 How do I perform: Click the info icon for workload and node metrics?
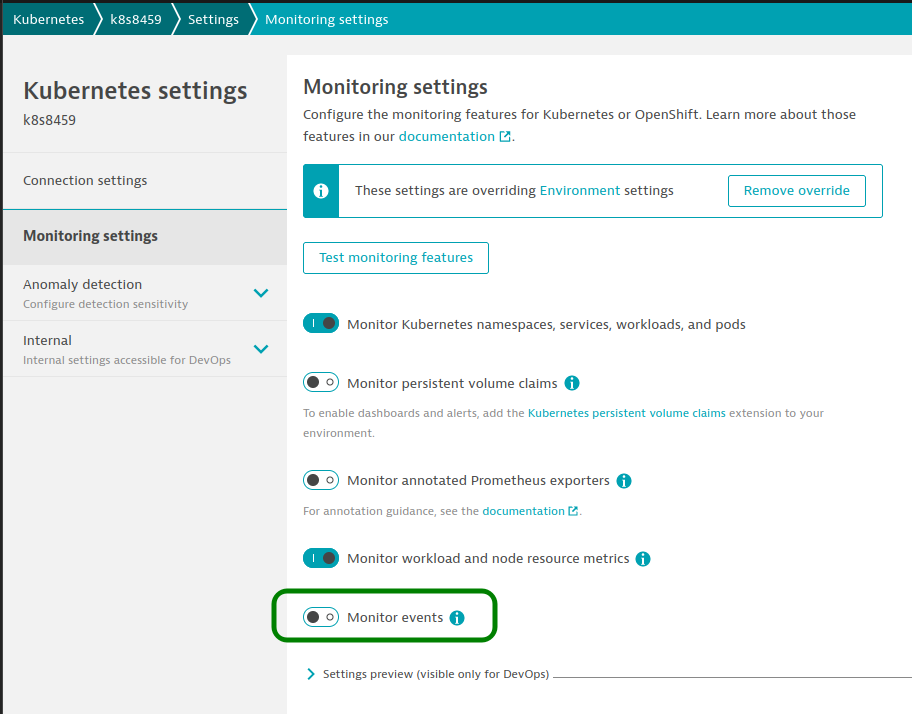[x=643, y=559]
